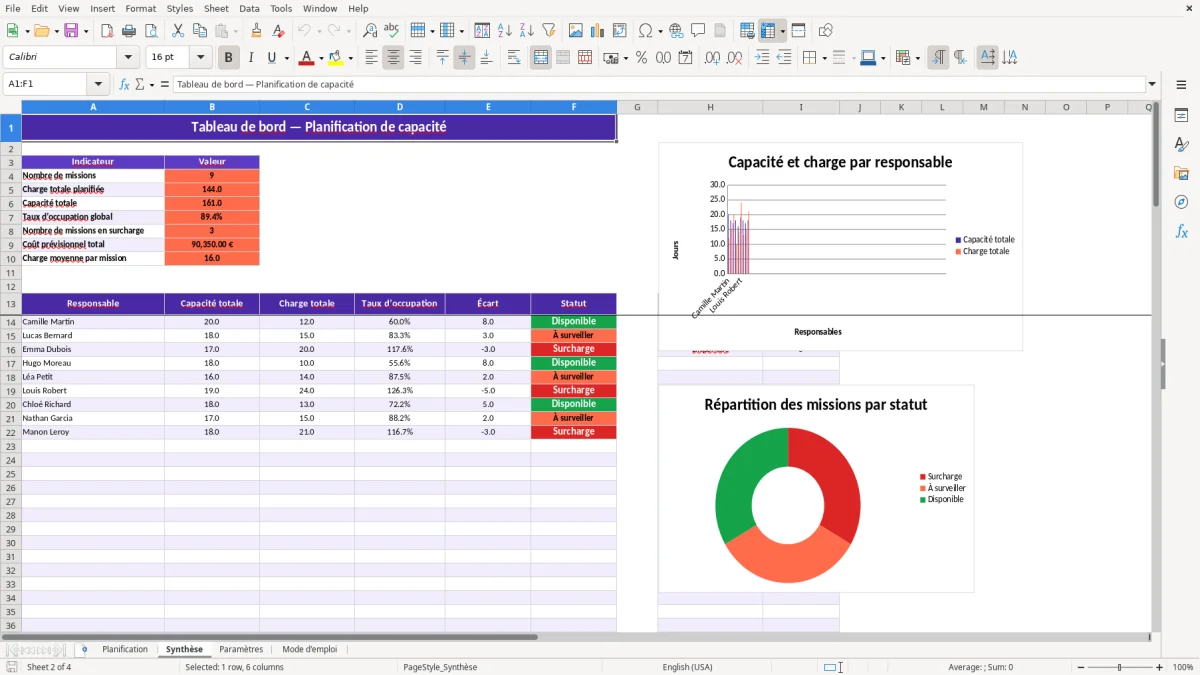Open Borders dropdown arrow

point(824,58)
